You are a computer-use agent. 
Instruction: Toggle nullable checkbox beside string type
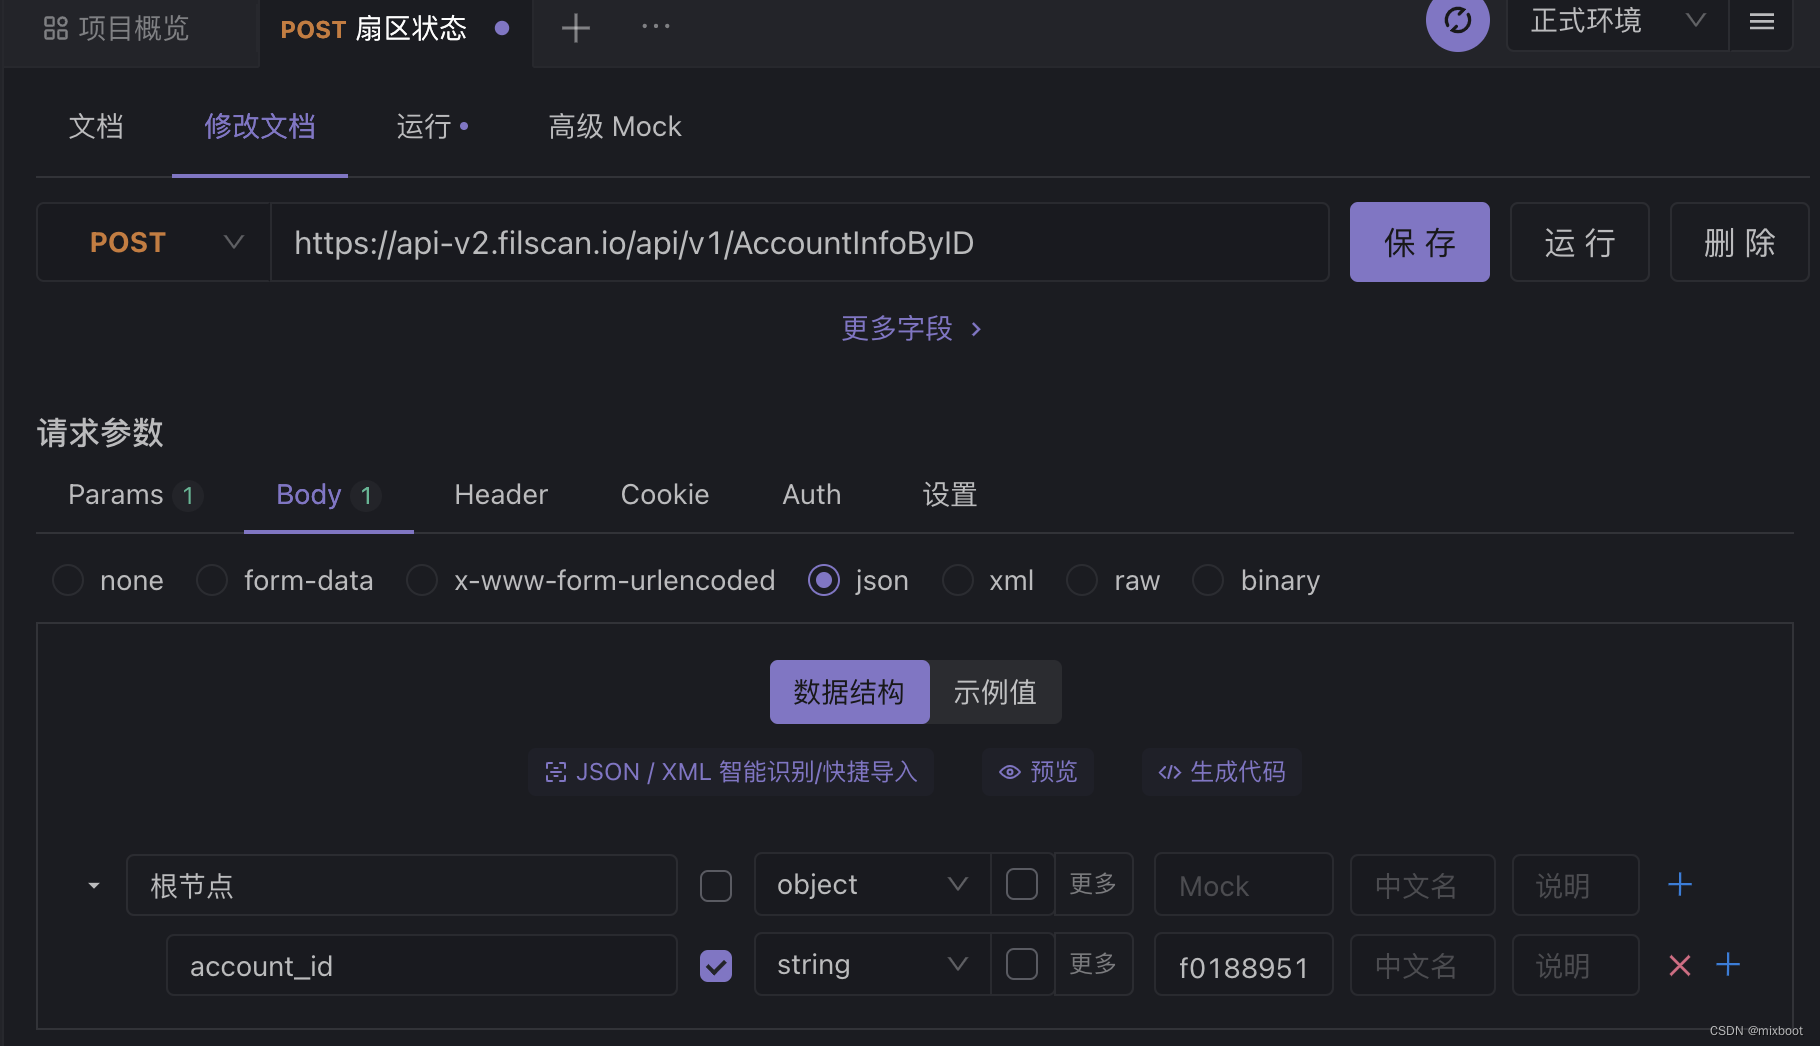(1022, 964)
